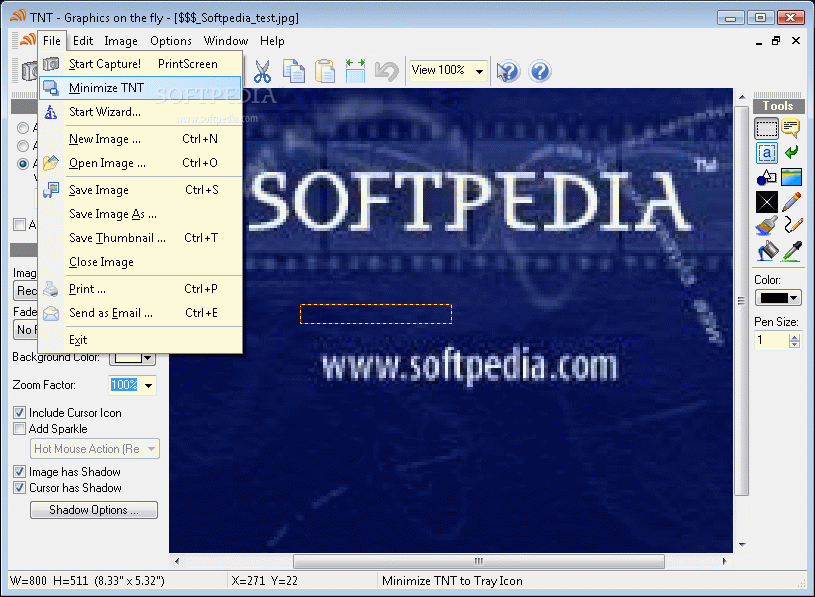Click the Shadow Options ... button
This screenshot has width=815, height=597.
(x=94, y=510)
